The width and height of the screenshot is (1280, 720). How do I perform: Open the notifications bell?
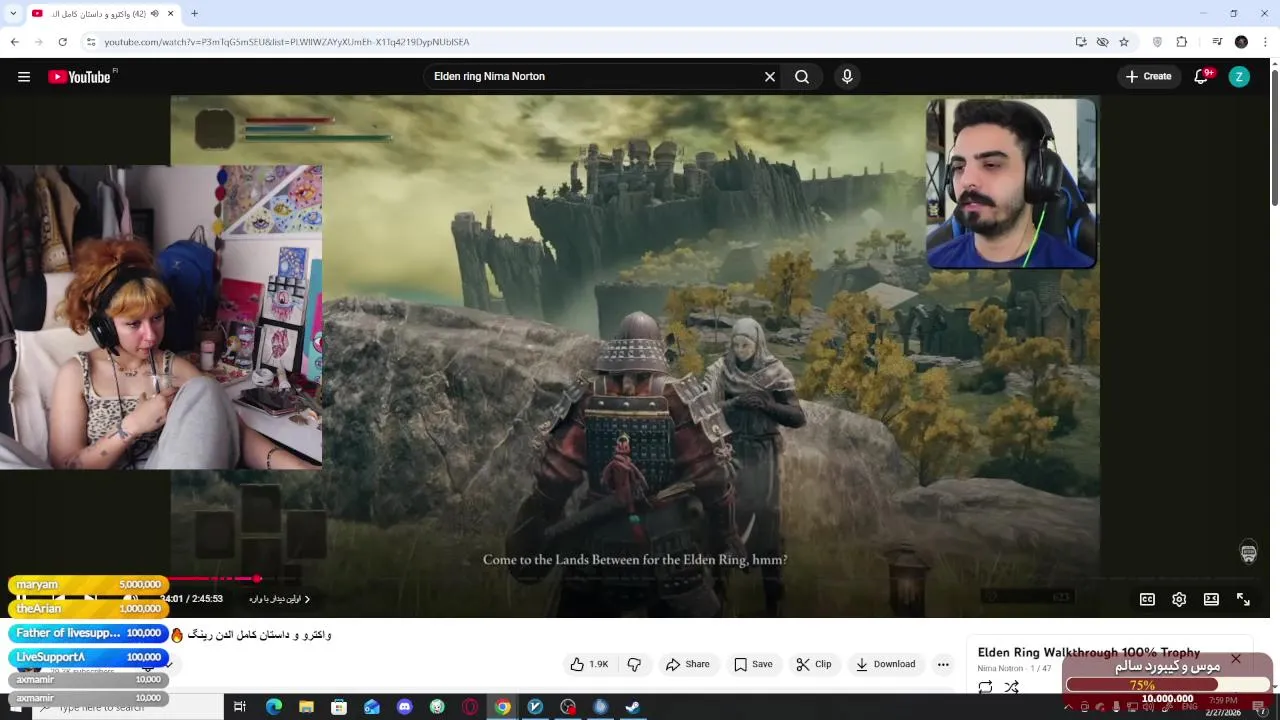[x=1202, y=77]
